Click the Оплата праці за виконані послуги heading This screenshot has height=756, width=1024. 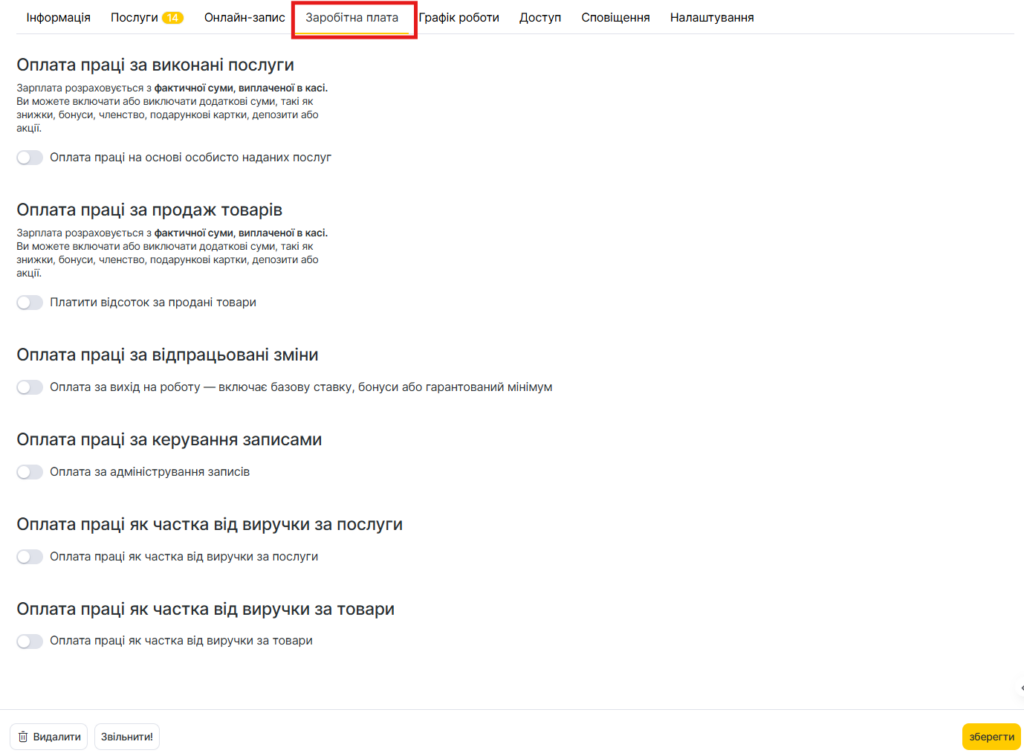[x=155, y=65]
